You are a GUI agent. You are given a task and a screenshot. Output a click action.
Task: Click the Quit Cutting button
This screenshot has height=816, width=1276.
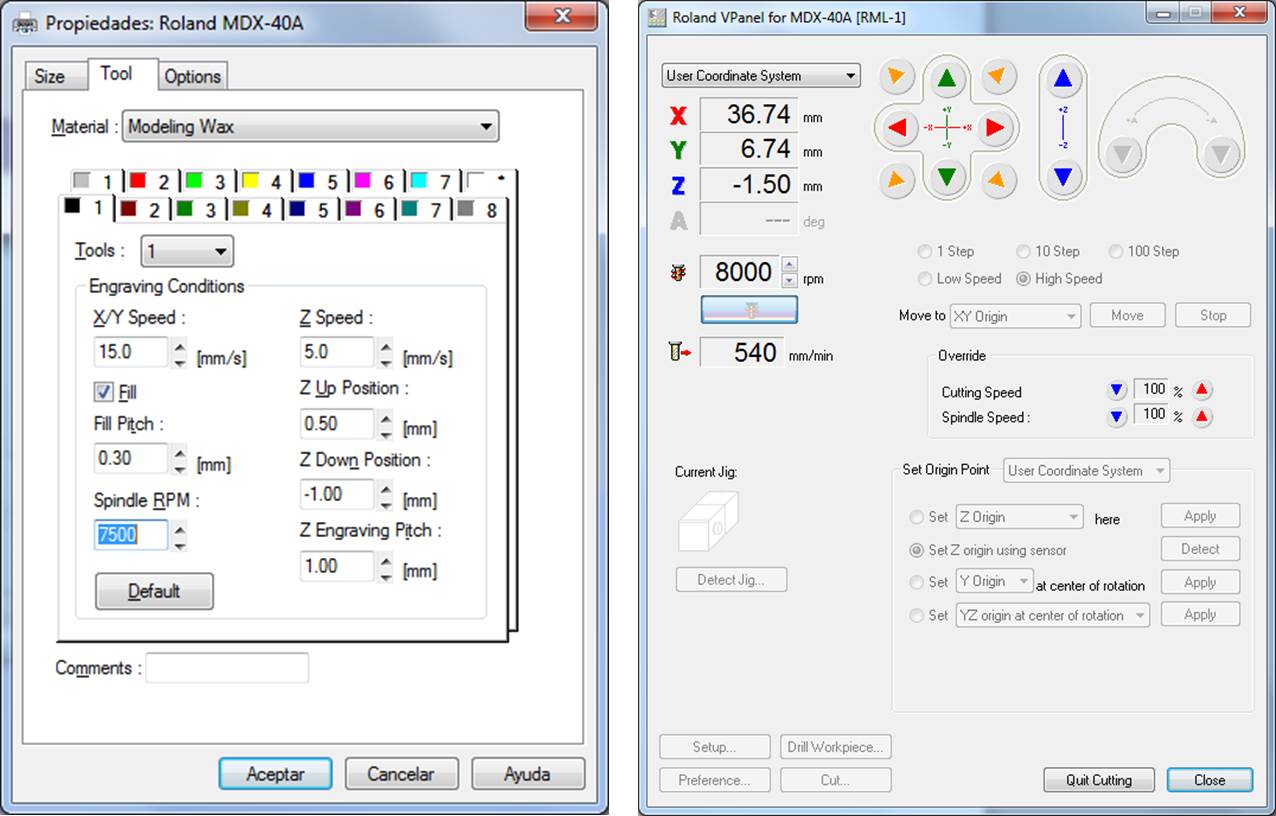(1098, 780)
